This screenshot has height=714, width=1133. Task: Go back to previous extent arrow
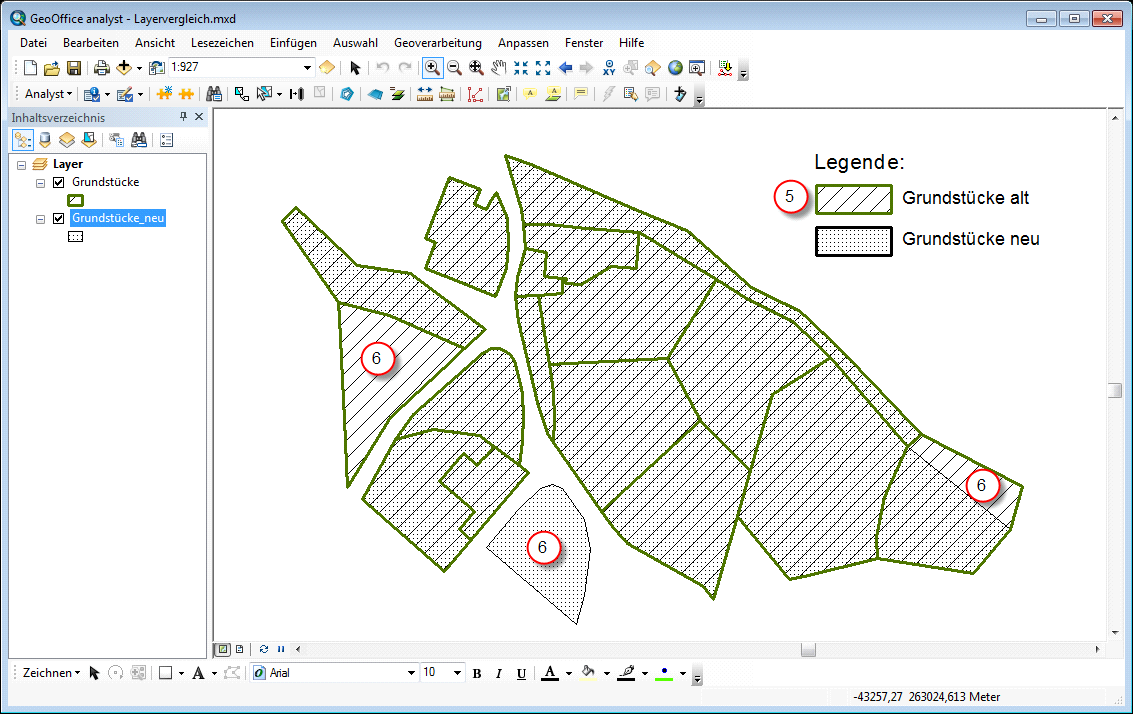pos(565,68)
